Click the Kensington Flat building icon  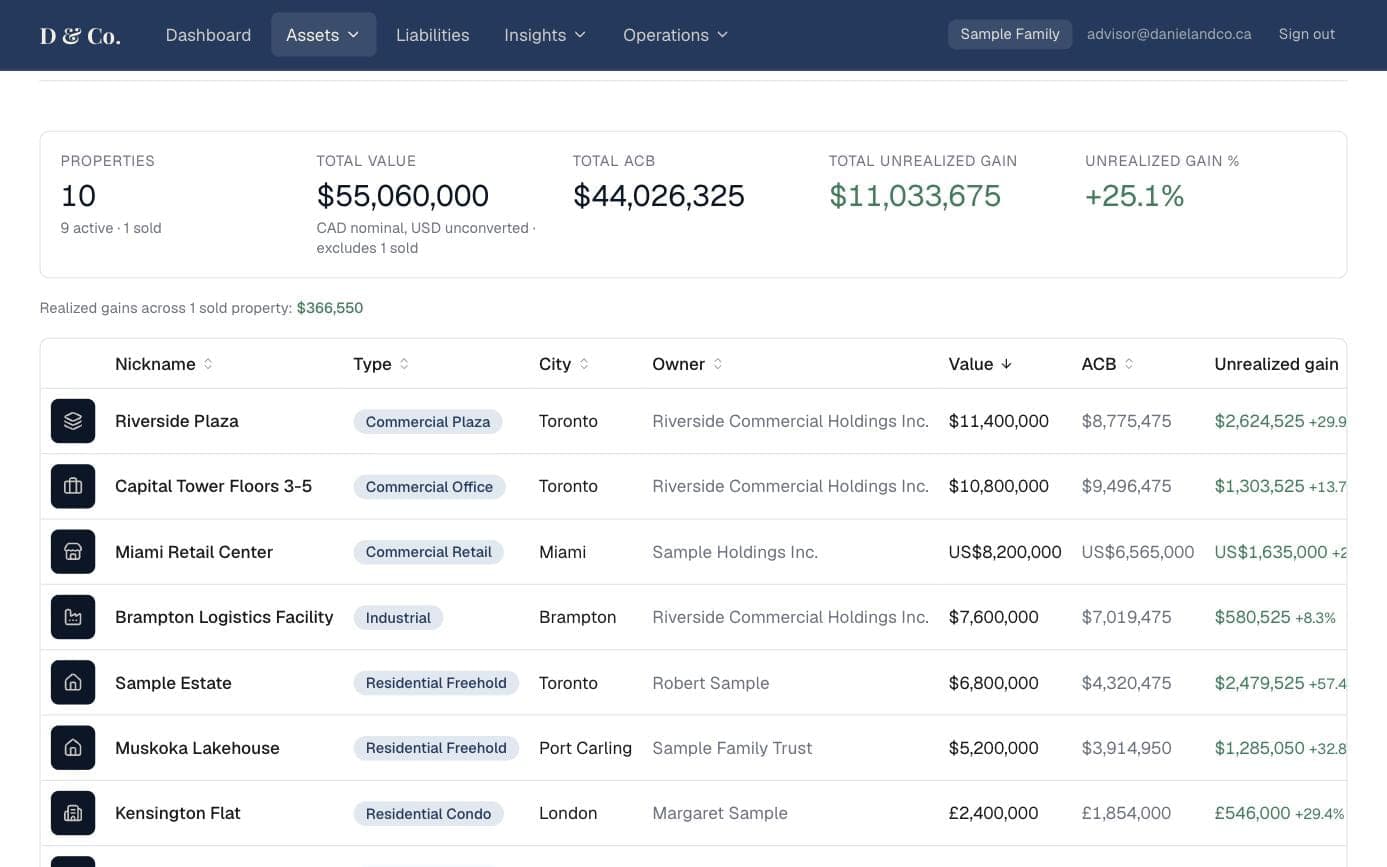point(73,813)
